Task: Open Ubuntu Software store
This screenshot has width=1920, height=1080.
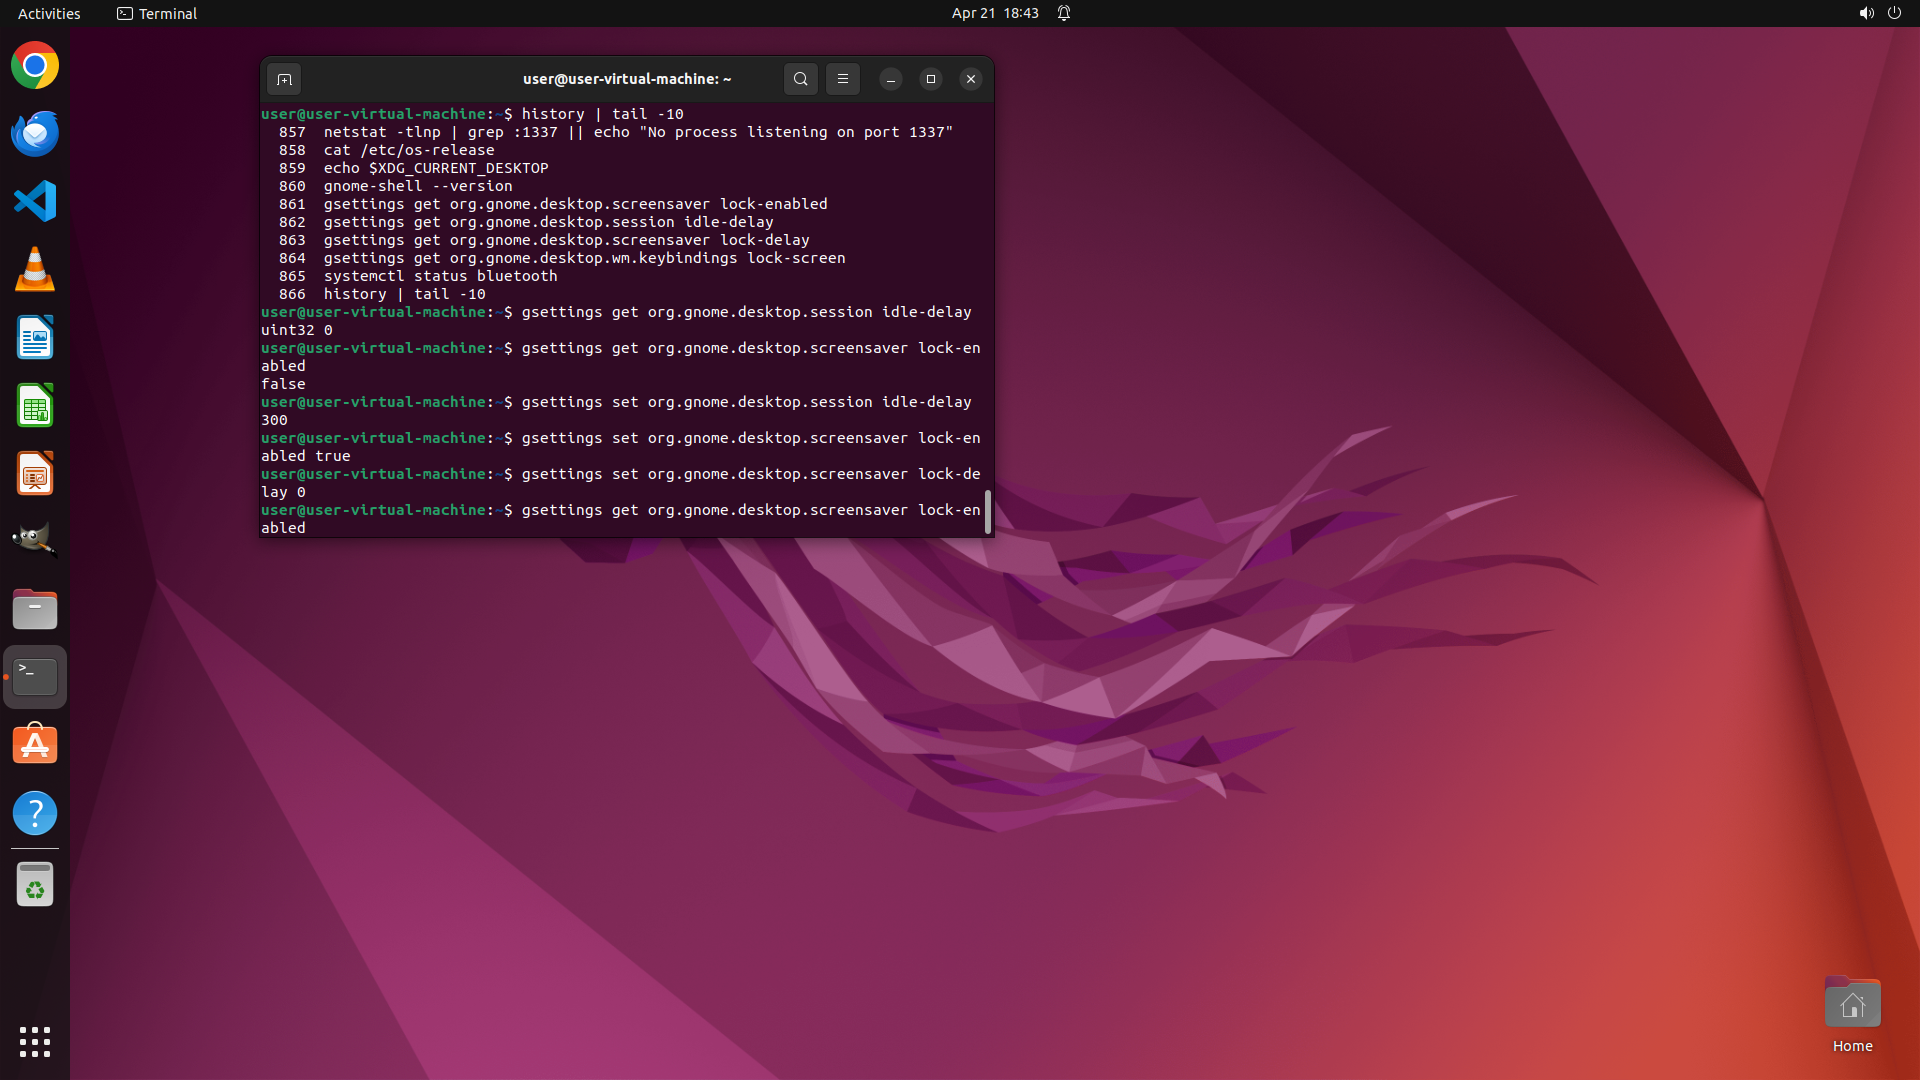Action: tap(35, 745)
